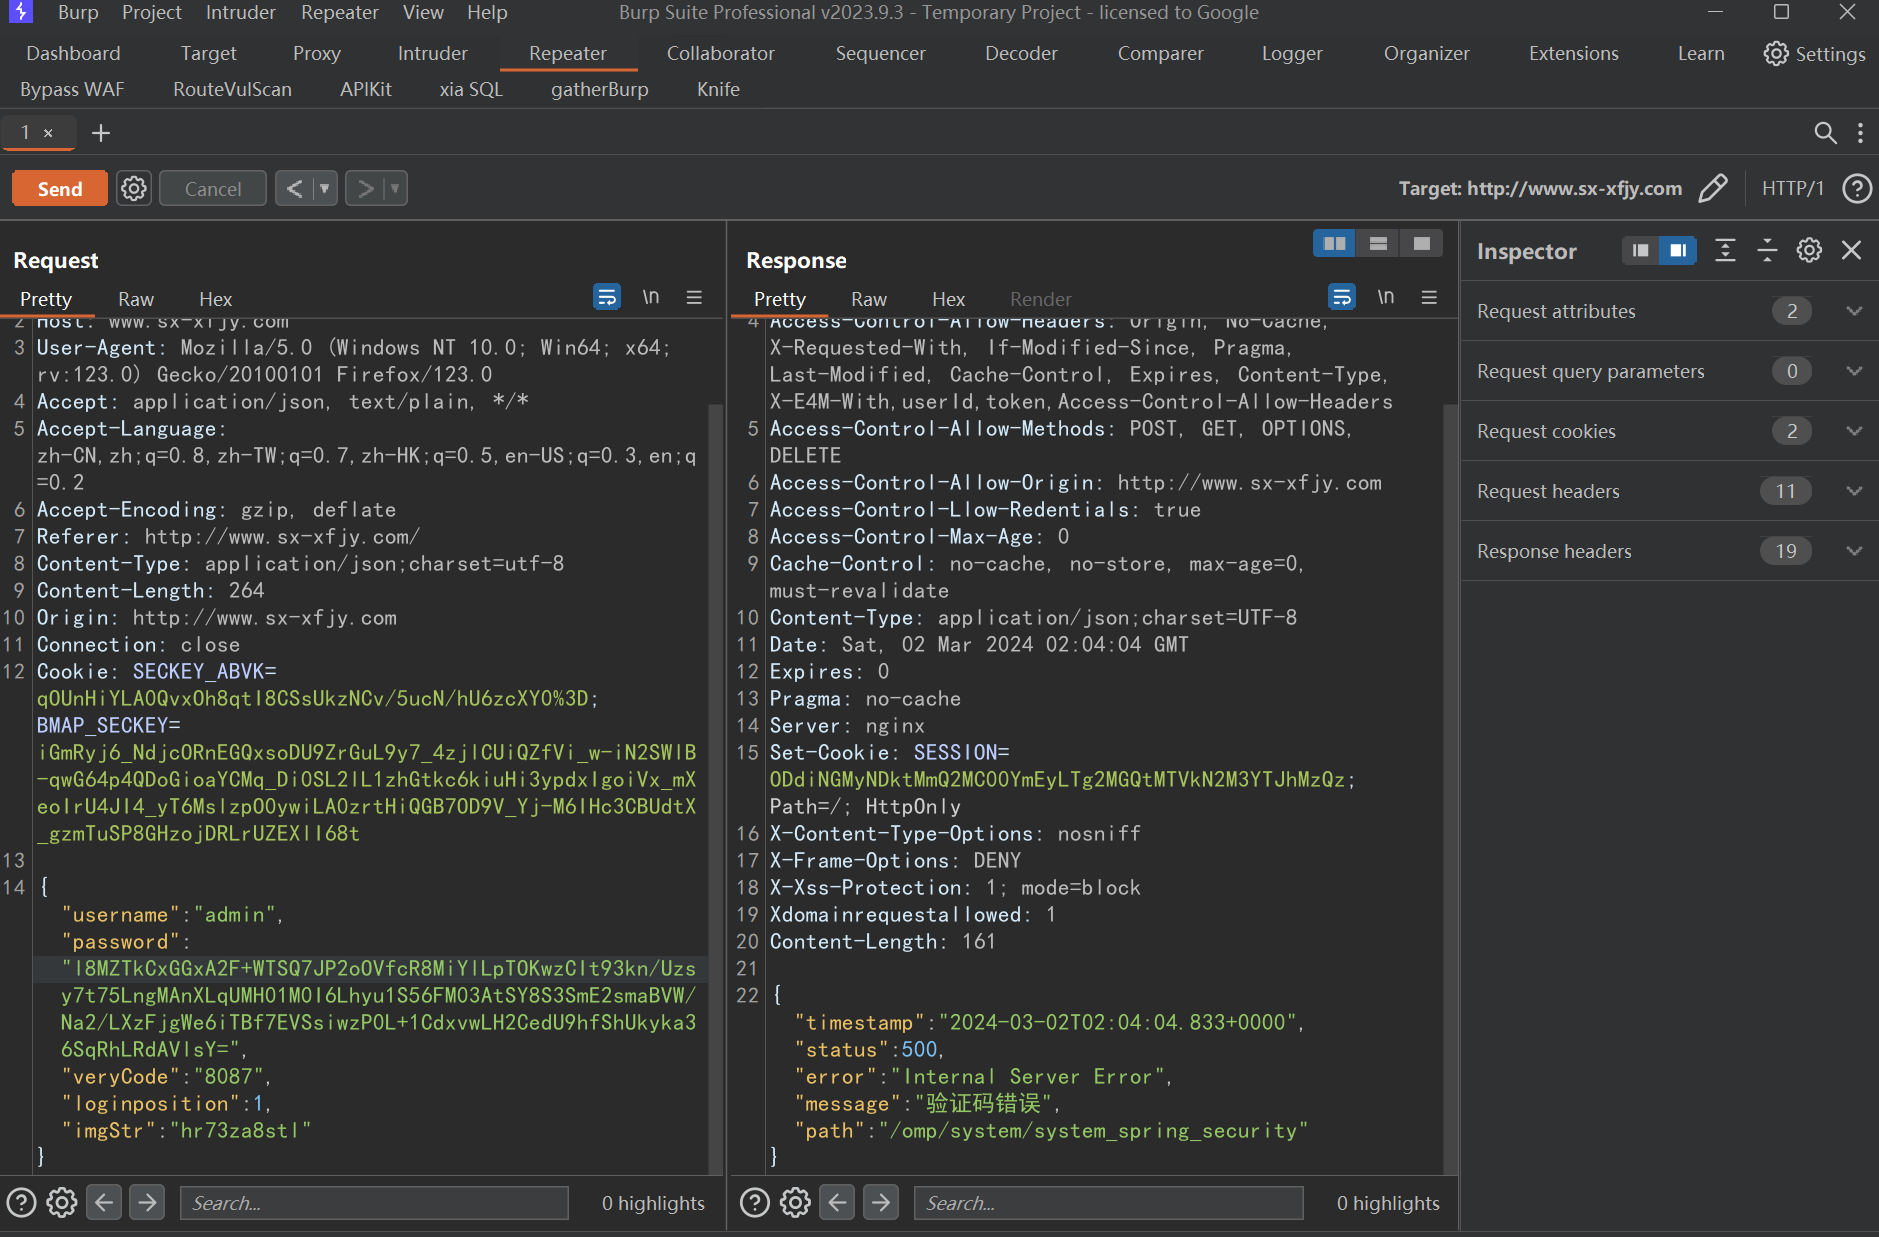Open request editor hamburger menu
1879x1237 pixels.
[x=694, y=297]
